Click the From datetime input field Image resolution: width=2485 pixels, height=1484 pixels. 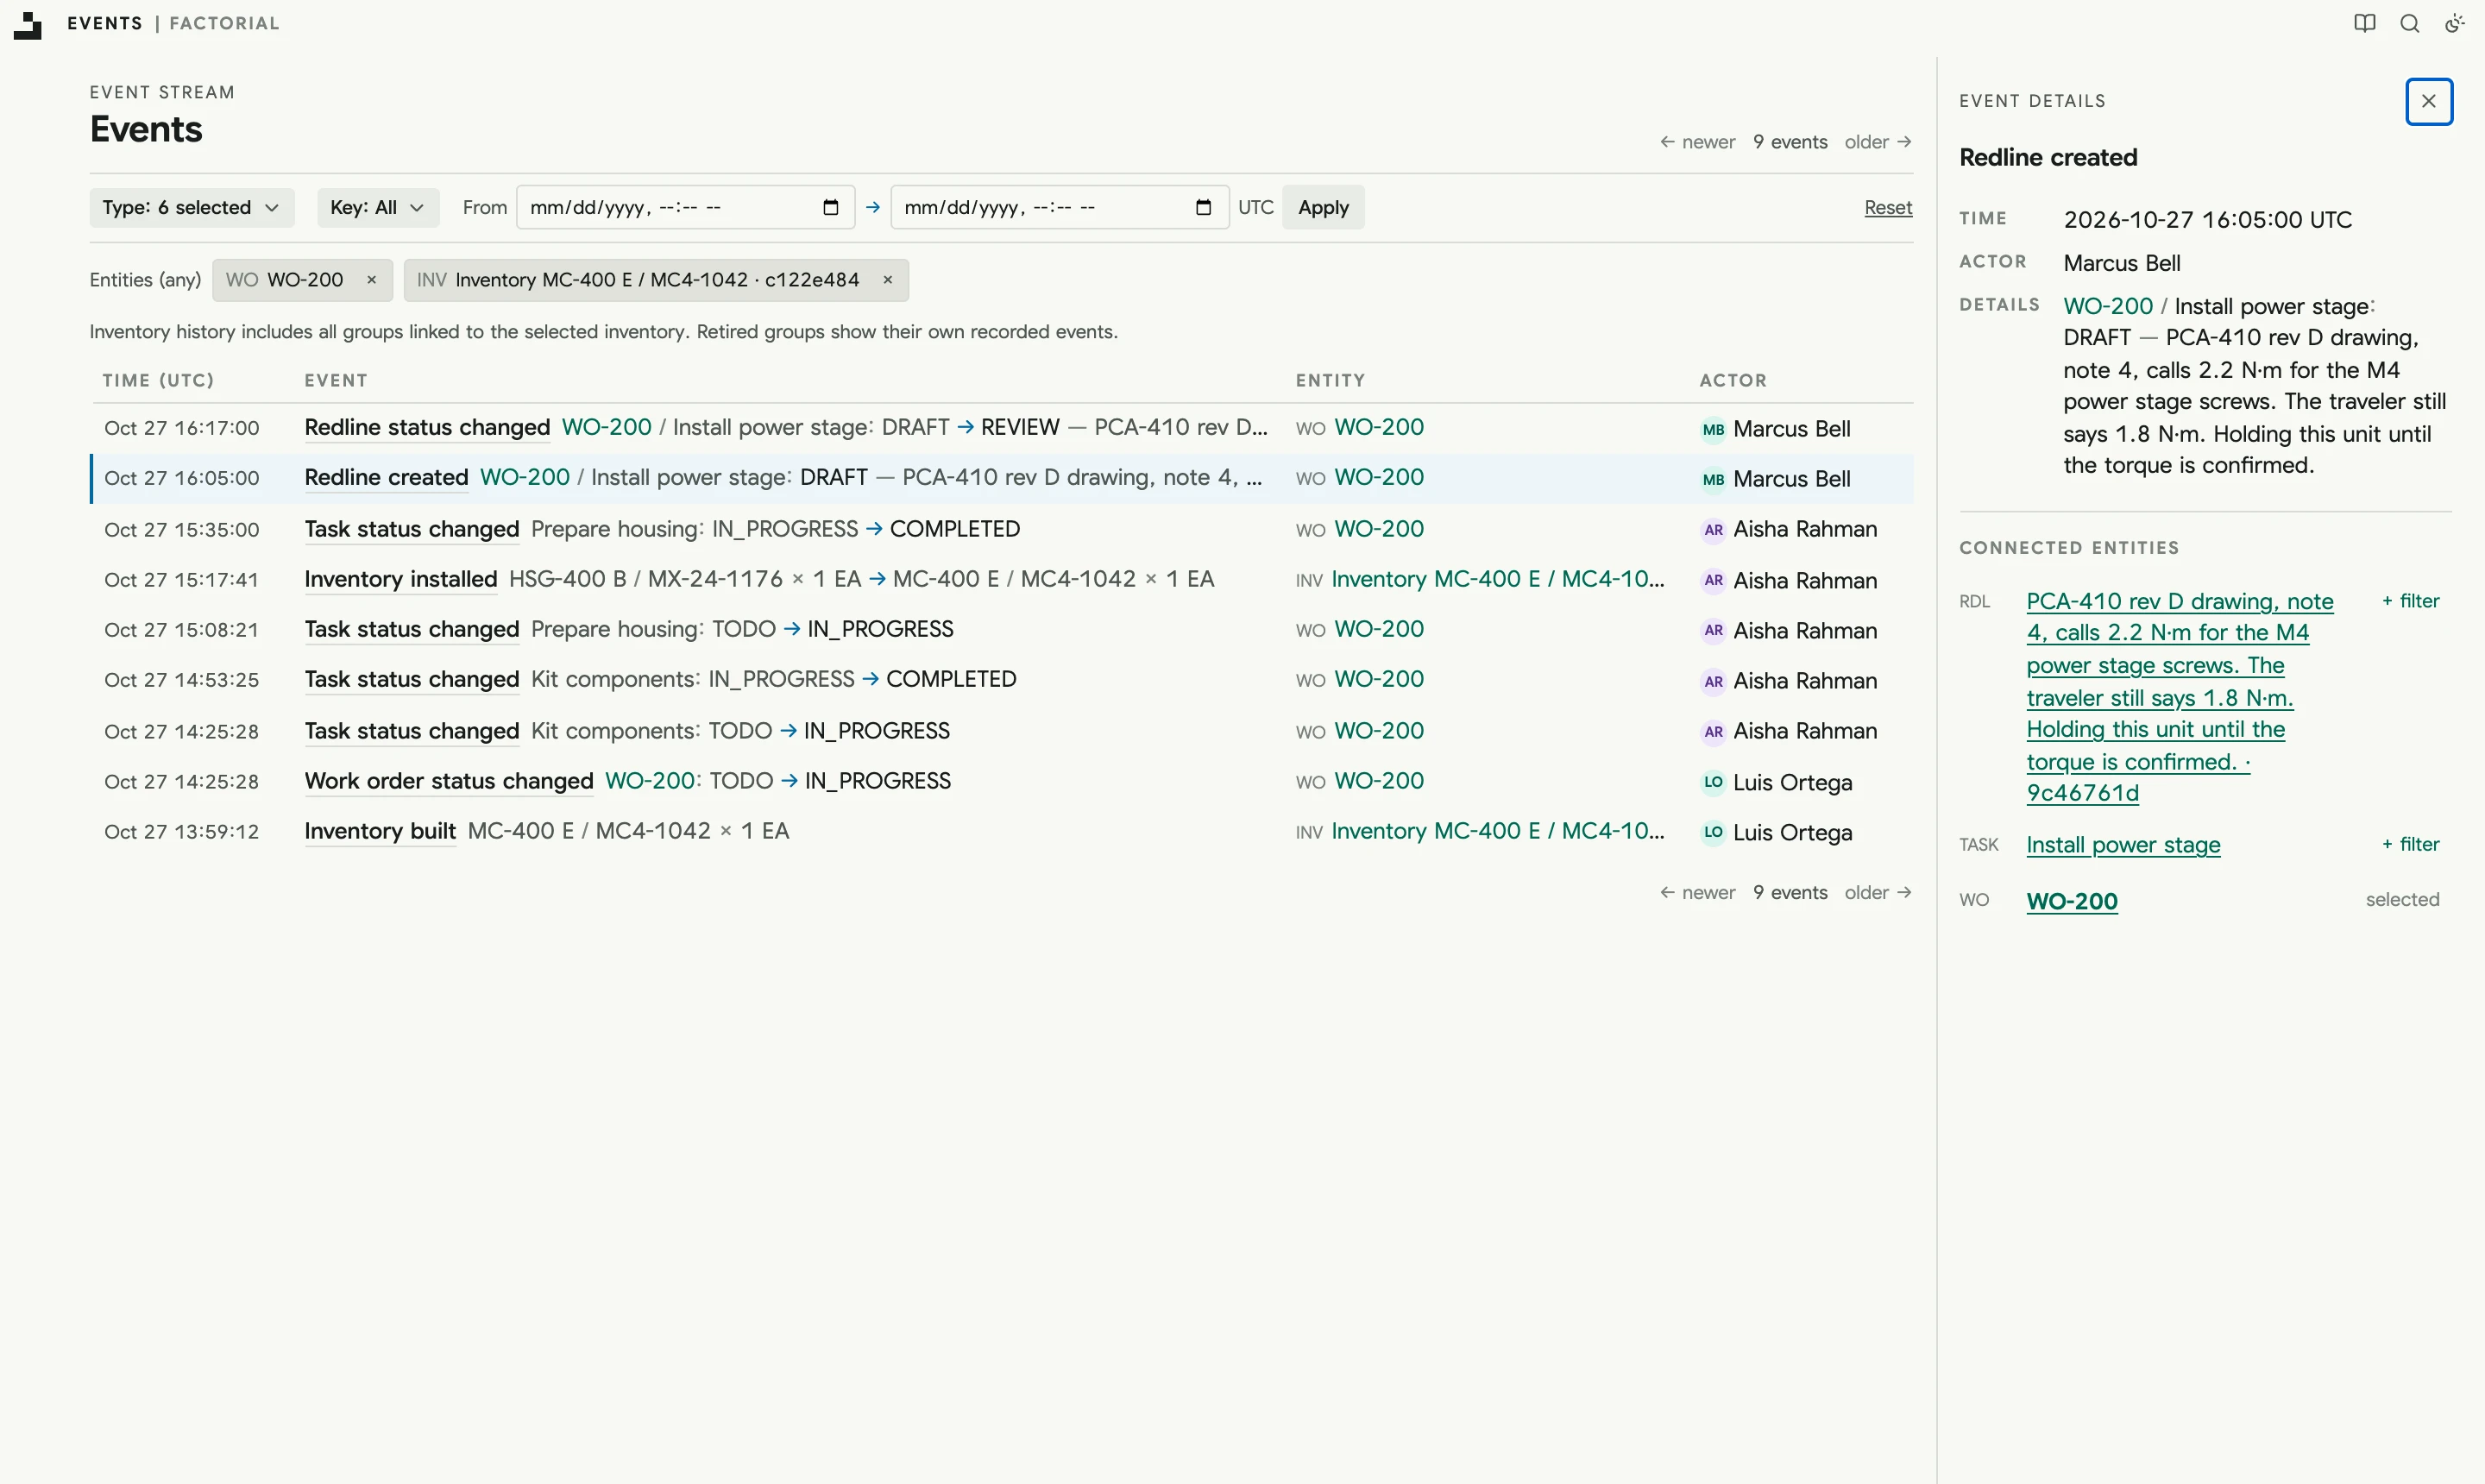coord(685,207)
